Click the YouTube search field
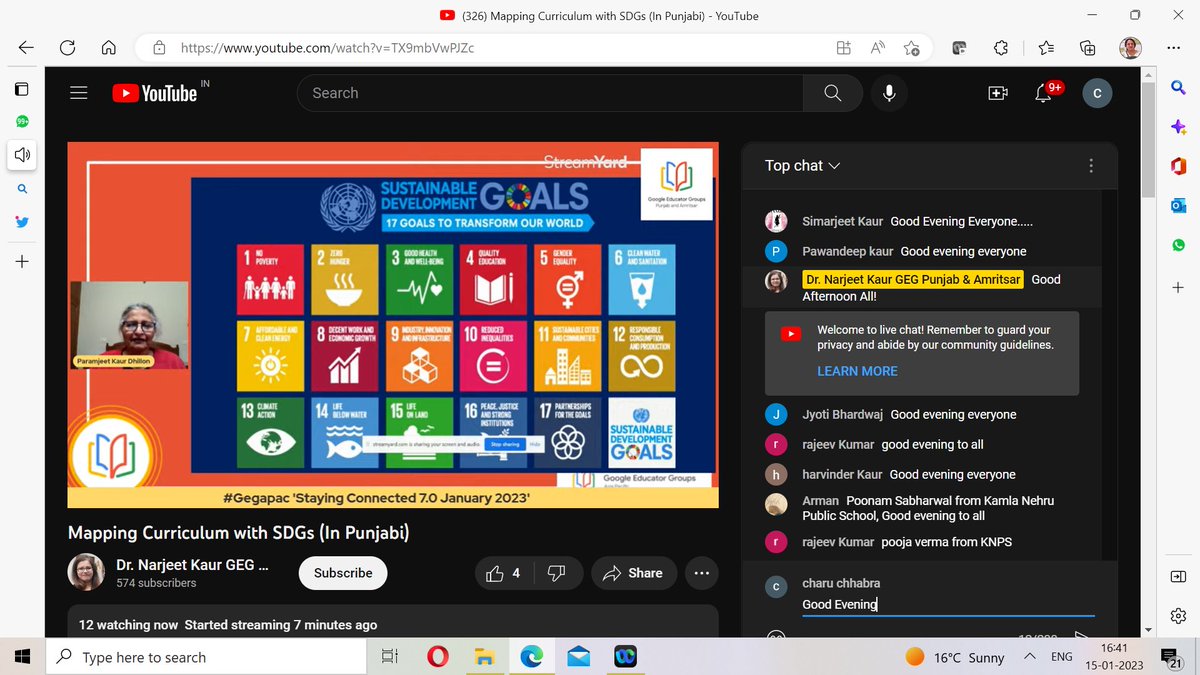The width and height of the screenshot is (1200, 675). coord(550,93)
